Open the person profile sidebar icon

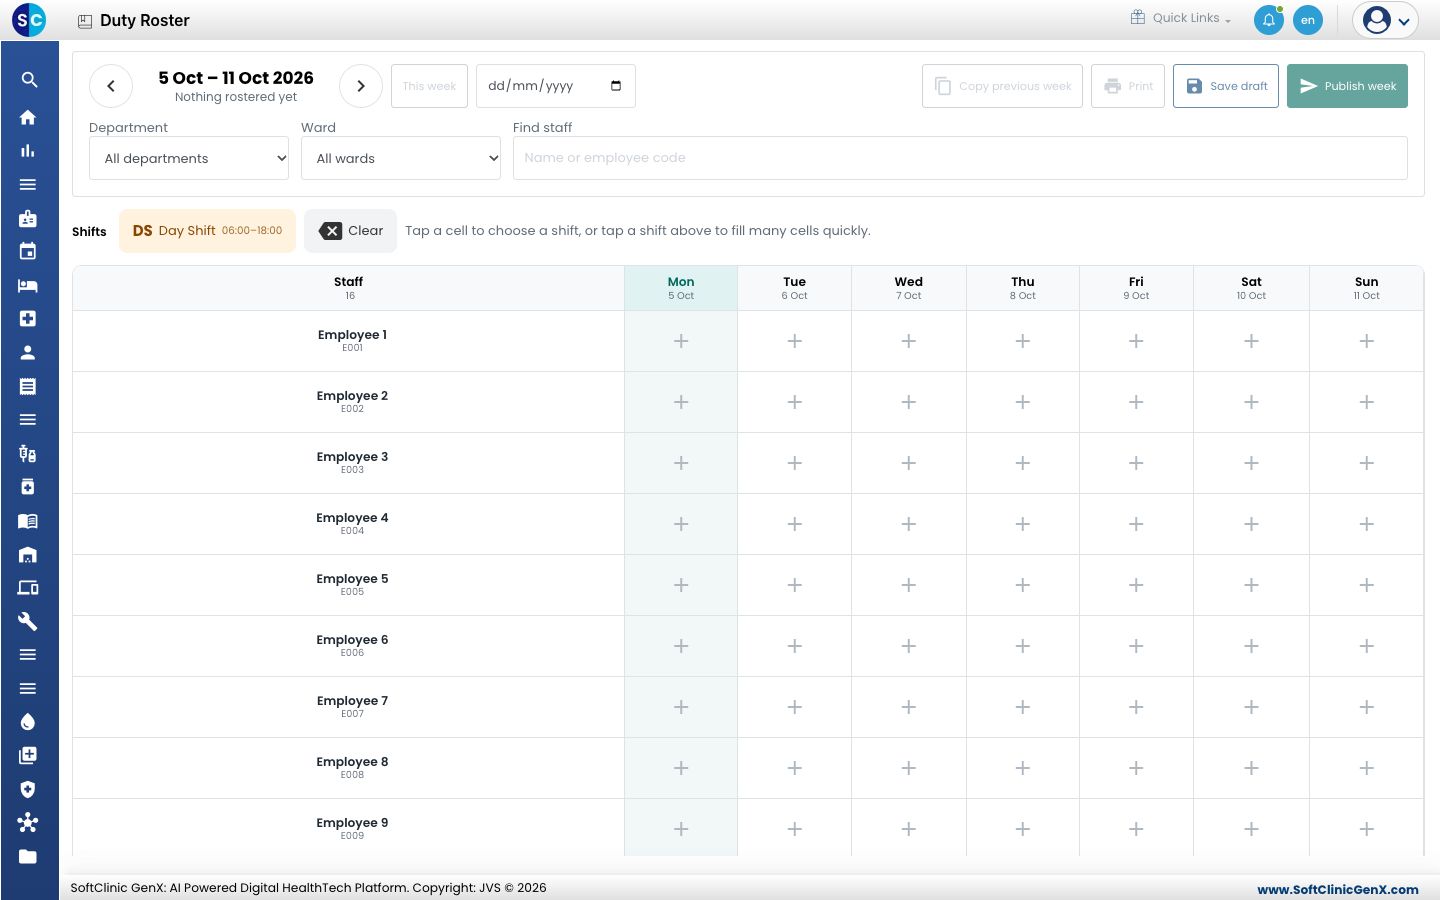(28, 352)
